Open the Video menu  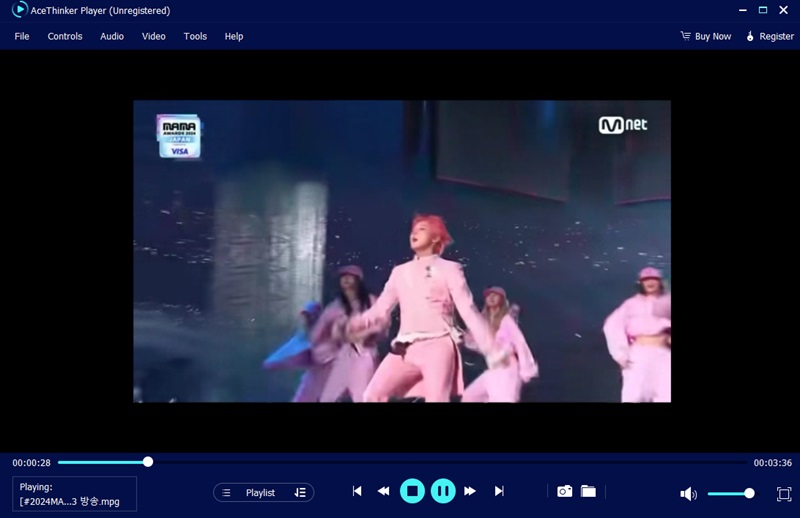tap(154, 36)
